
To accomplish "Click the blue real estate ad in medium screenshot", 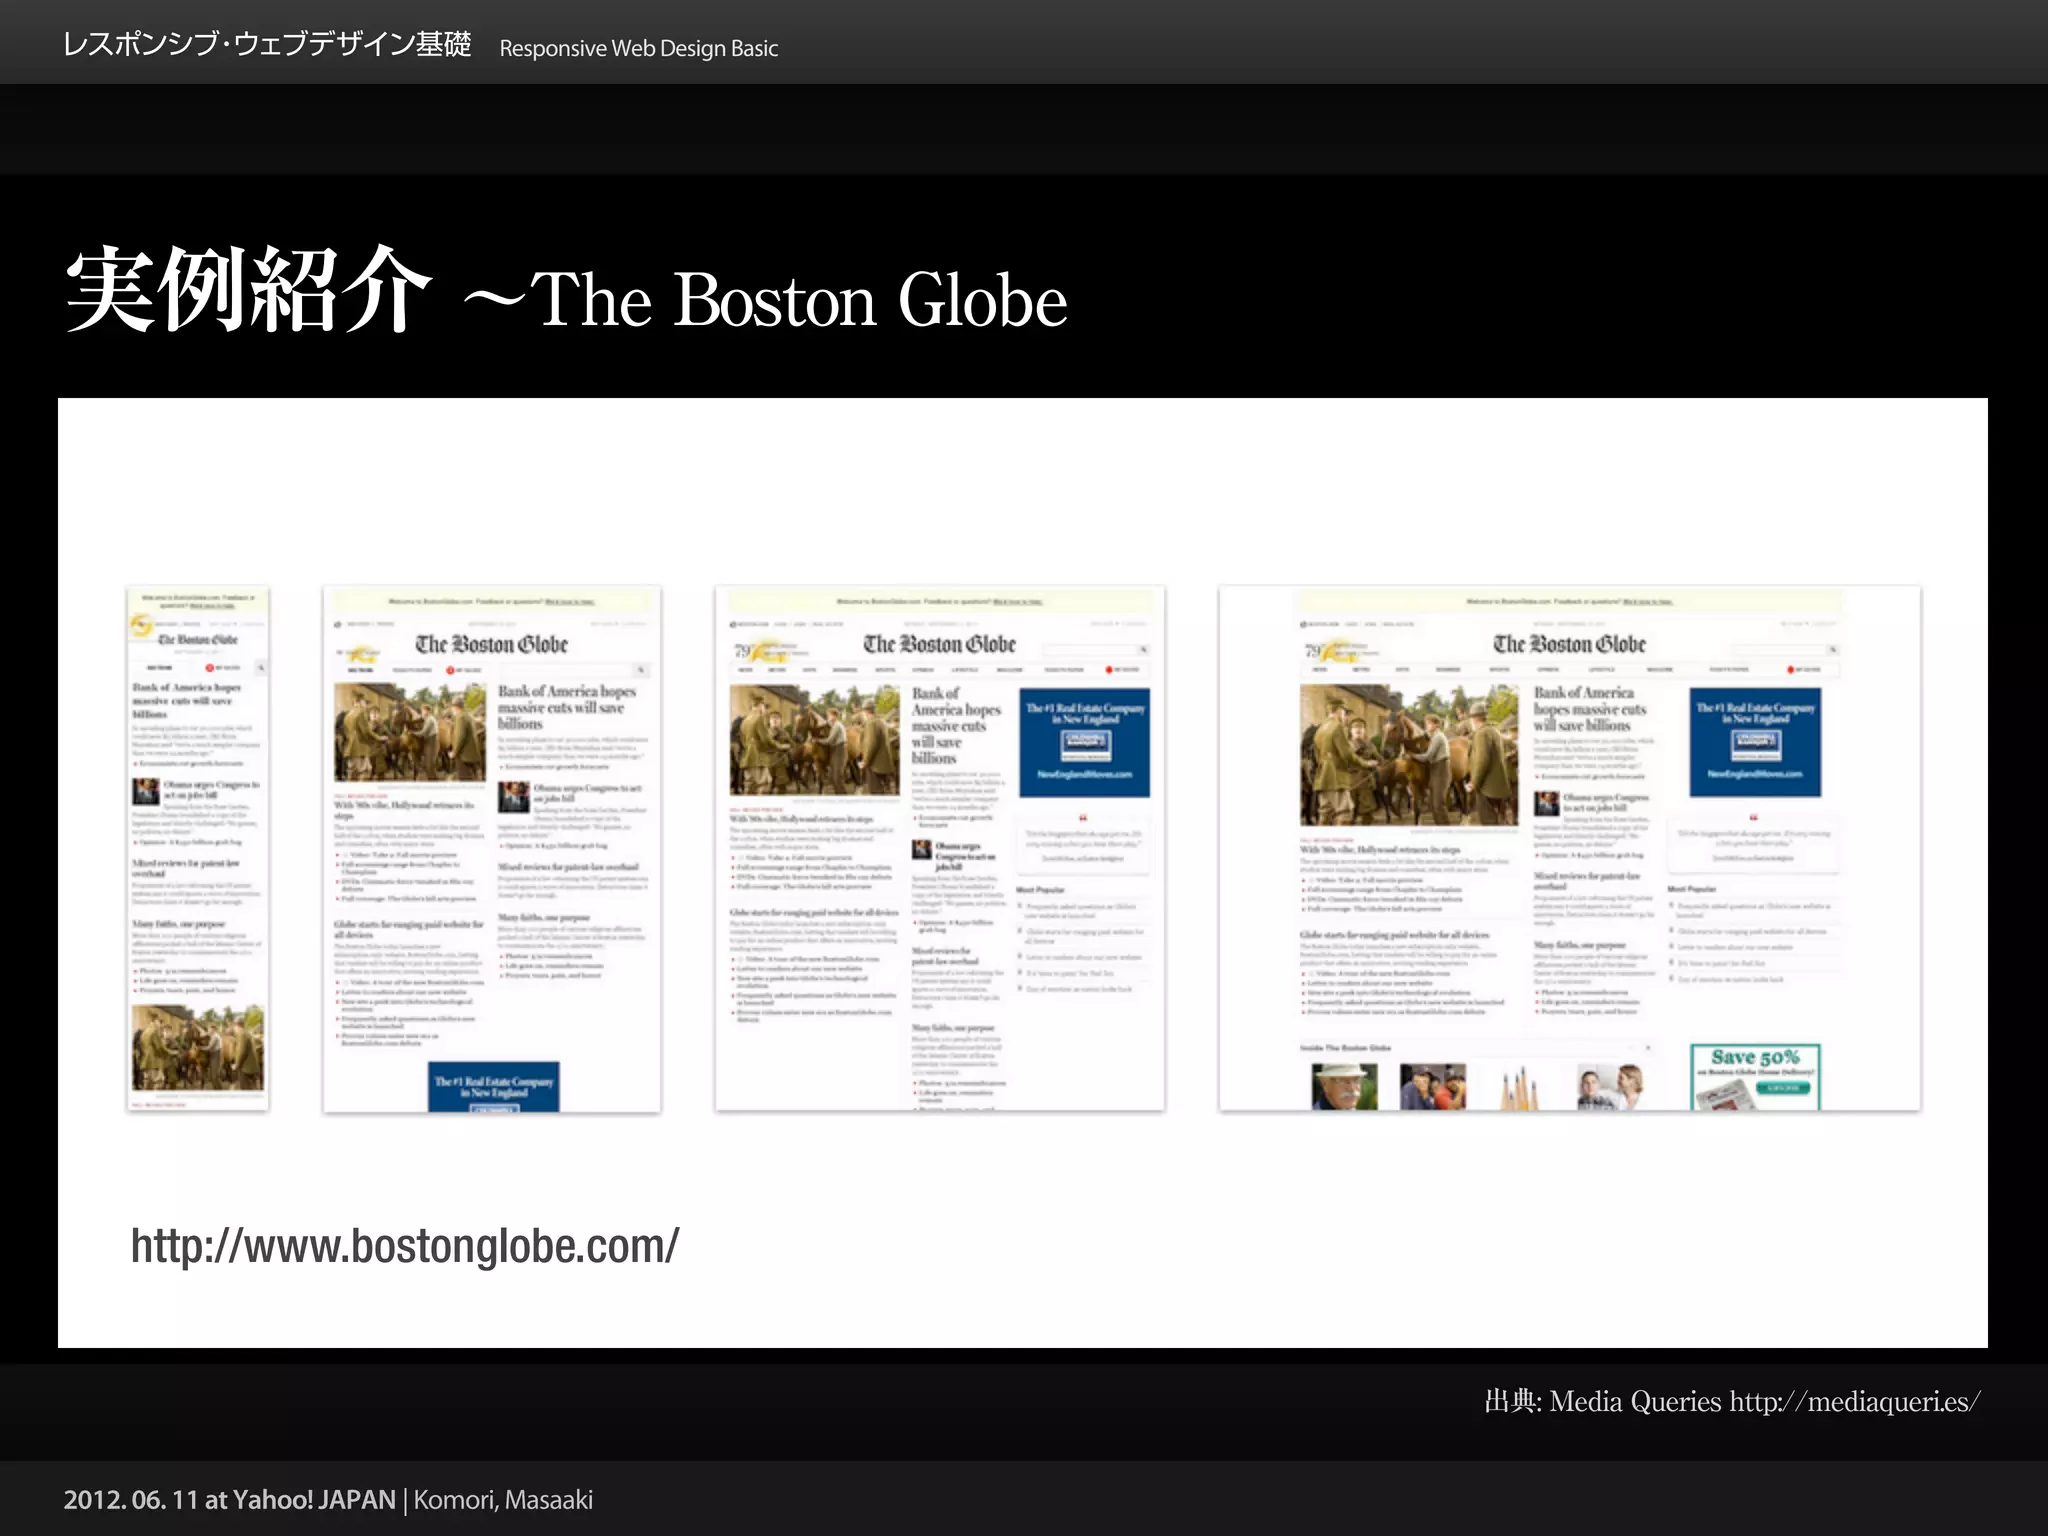I will click(x=1084, y=742).
